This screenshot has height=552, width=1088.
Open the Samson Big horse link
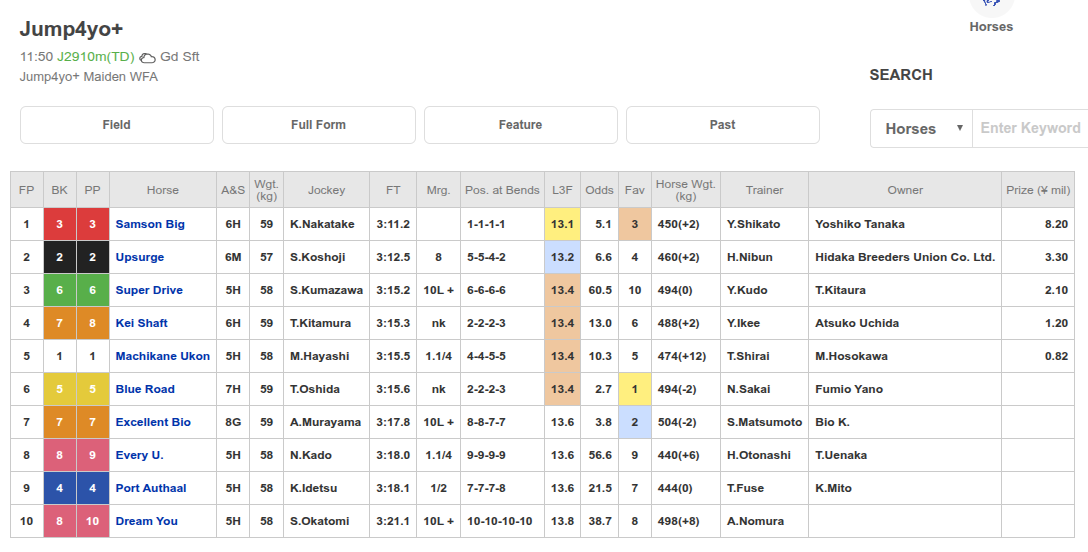tap(150, 224)
